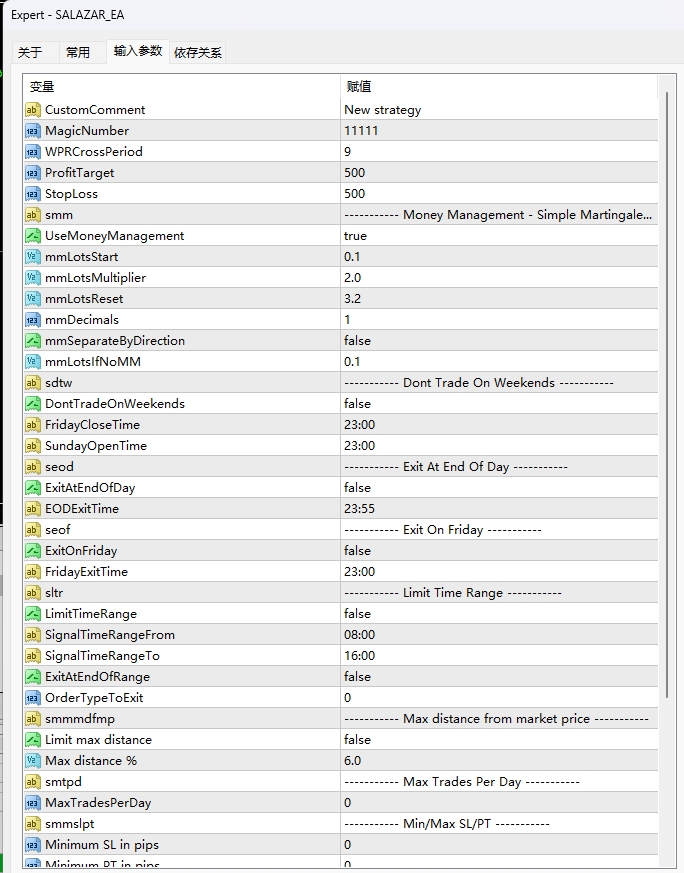
Task: Open the 依存关系 tab
Action: pos(198,52)
